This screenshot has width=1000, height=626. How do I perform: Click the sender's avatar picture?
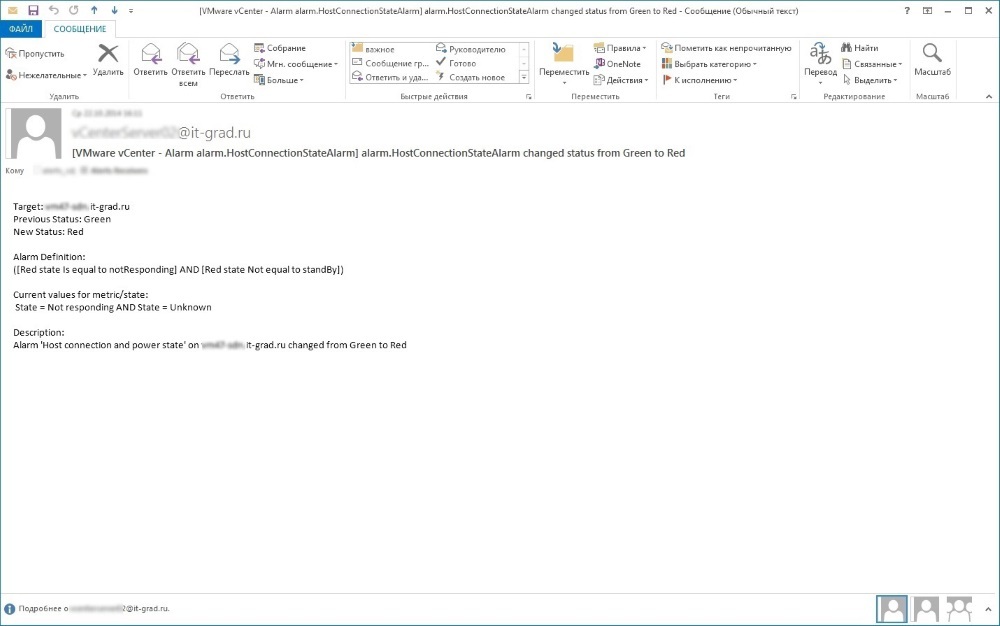pos(36,134)
